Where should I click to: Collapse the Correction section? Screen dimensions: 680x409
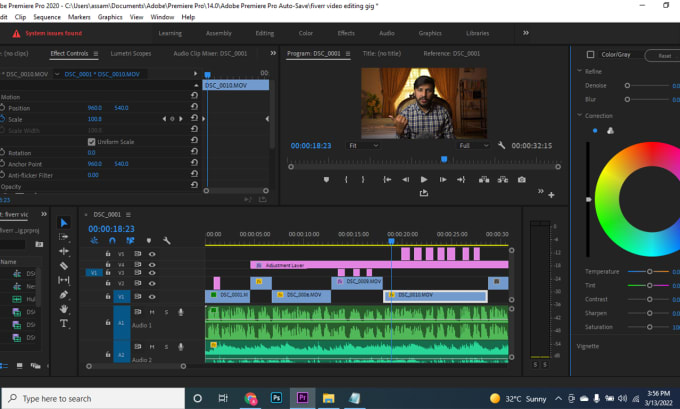point(579,115)
